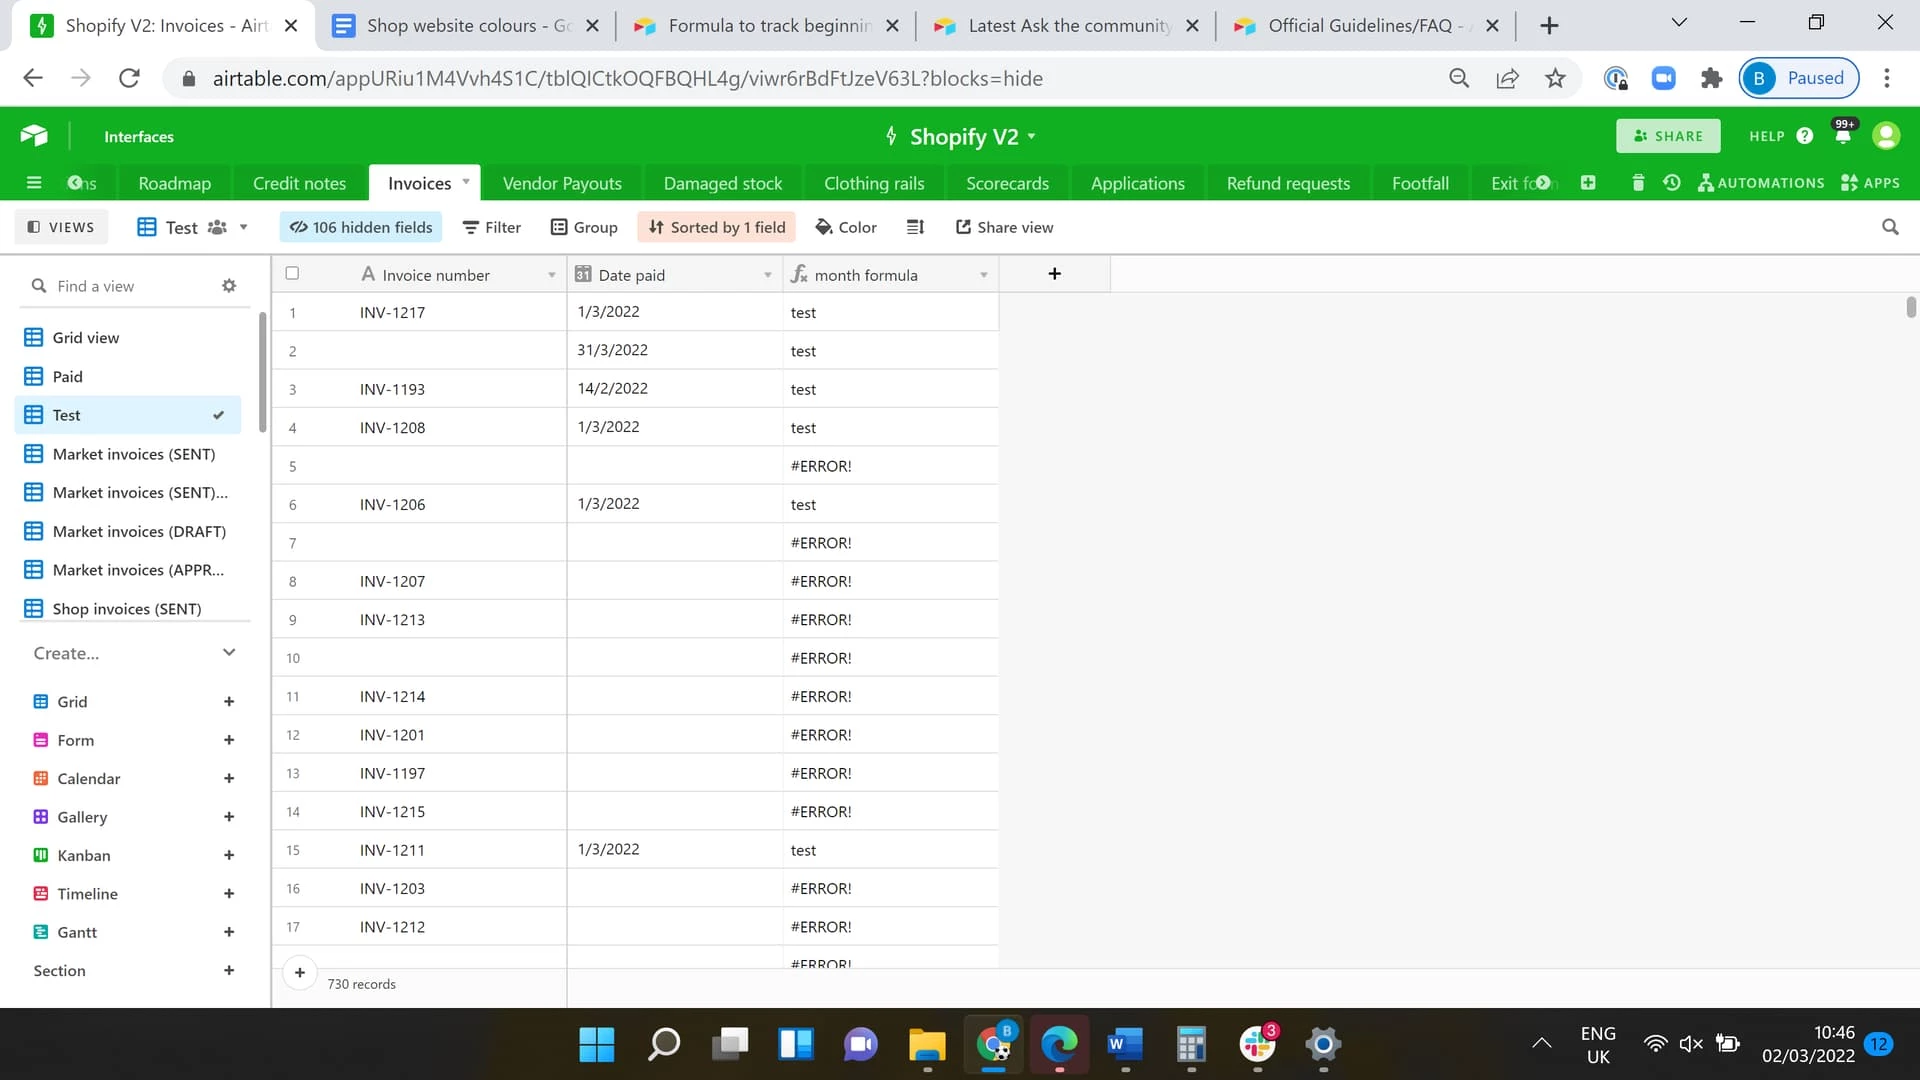Open Interfaces link

click(139, 136)
